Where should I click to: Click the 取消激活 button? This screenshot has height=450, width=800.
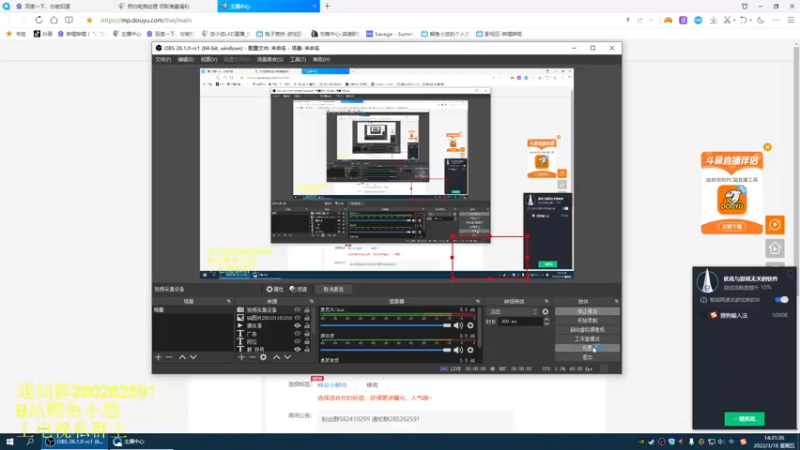(x=334, y=289)
